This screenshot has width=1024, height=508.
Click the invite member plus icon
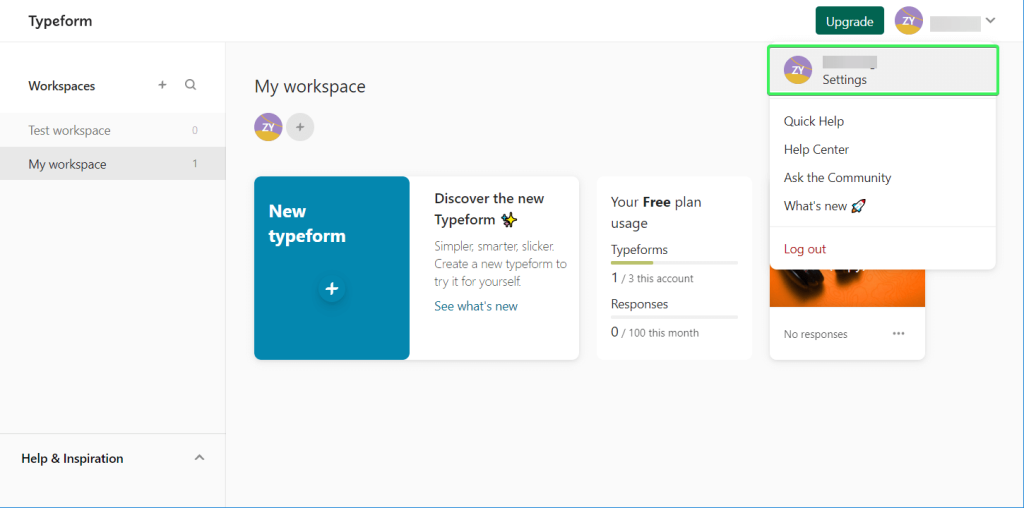click(300, 127)
